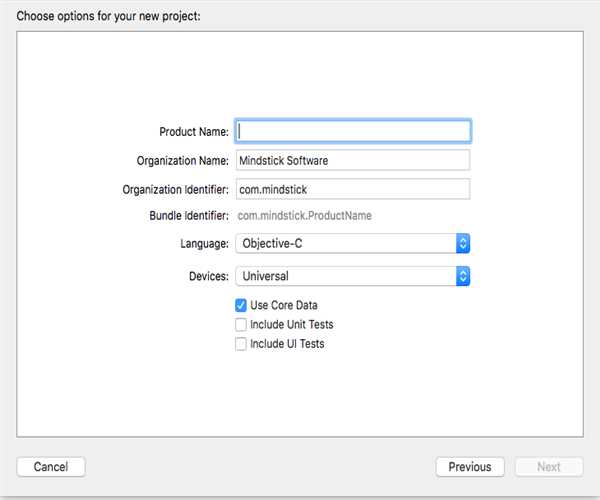Click the "Organization Name:" label
Viewport: 600px width, 500px height.
tap(183, 161)
